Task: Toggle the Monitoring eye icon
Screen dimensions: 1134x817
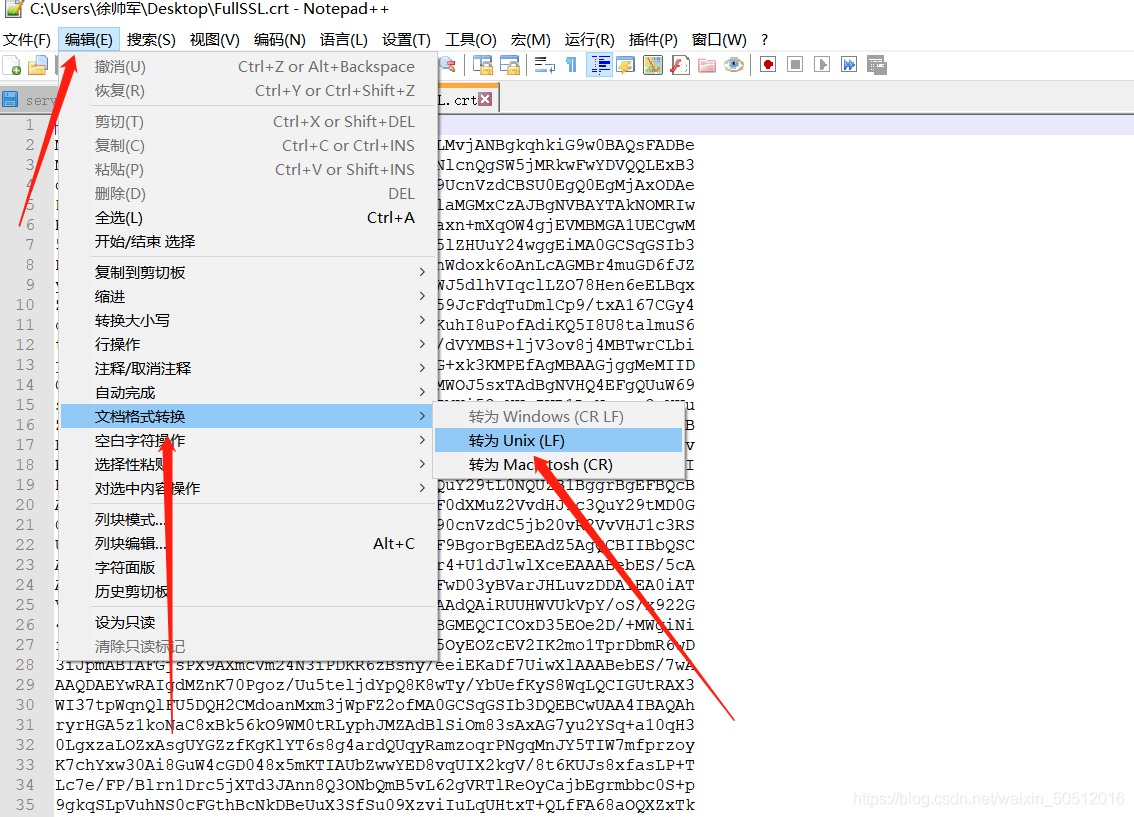Action: pos(733,66)
